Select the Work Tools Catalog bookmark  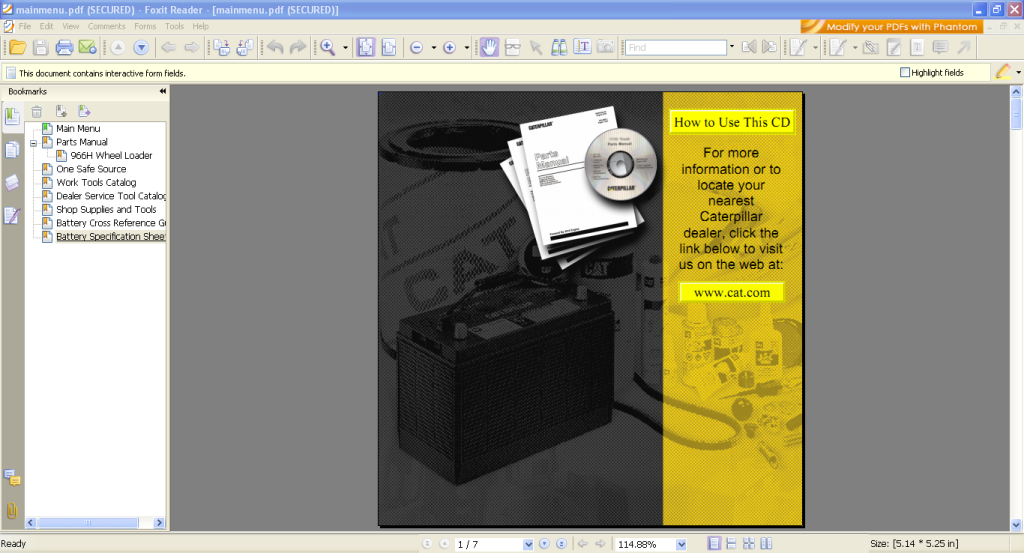[x=96, y=182]
